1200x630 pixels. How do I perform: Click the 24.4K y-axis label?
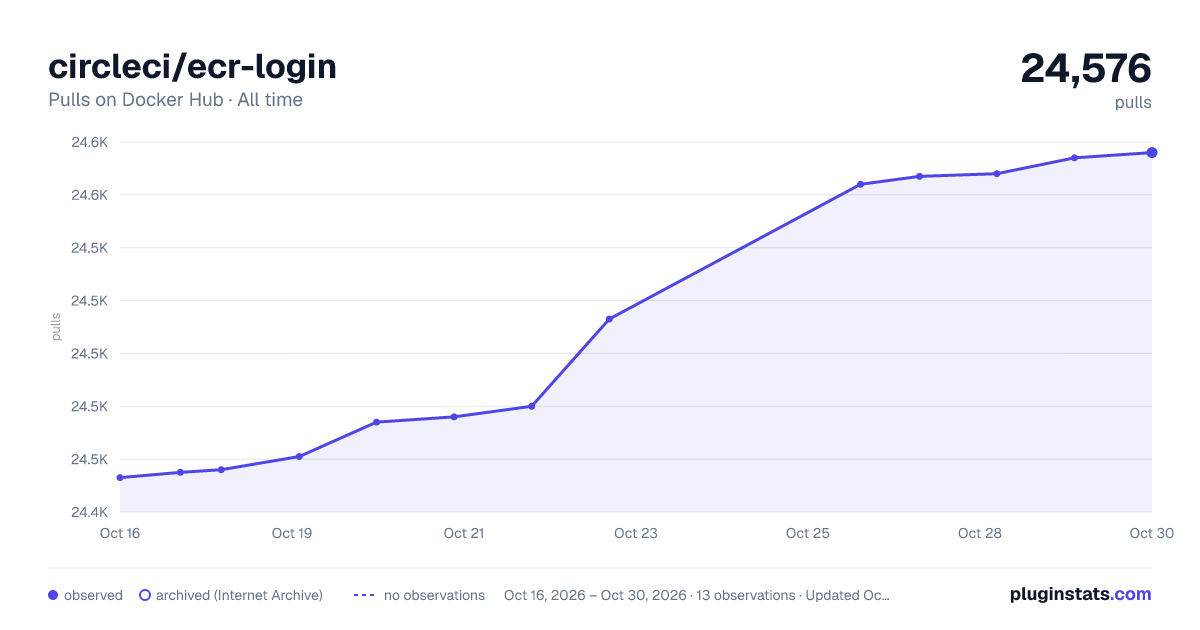[x=89, y=512]
